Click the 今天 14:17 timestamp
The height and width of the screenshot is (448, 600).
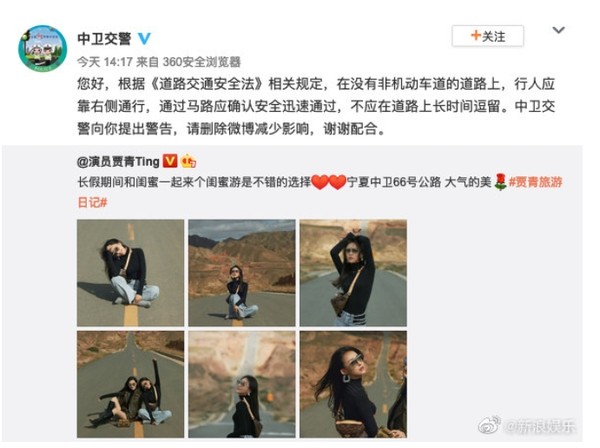click(x=105, y=62)
